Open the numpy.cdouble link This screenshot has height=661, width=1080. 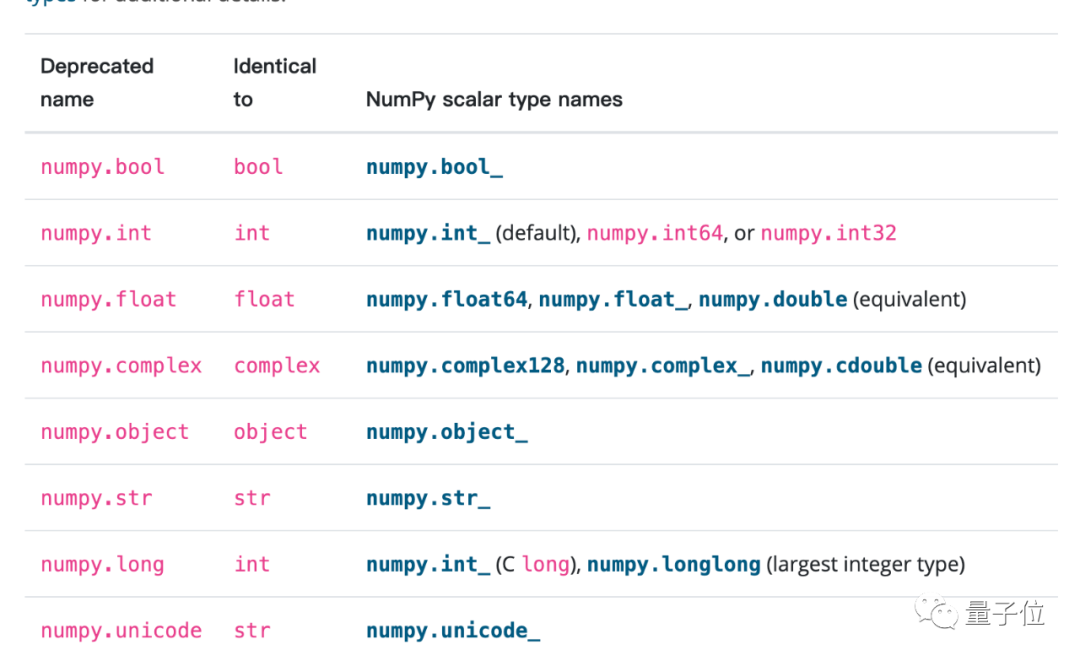[x=841, y=365]
